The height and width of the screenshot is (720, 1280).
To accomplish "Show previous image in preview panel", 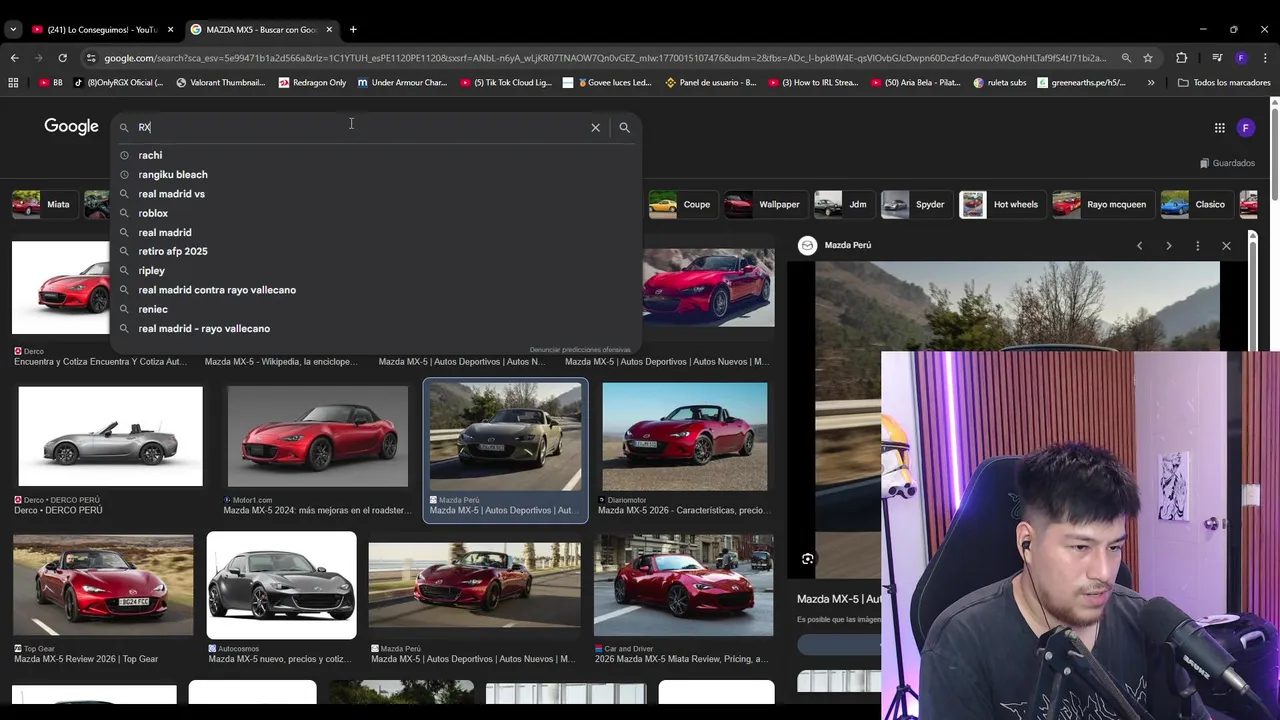I will (1139, 245).
